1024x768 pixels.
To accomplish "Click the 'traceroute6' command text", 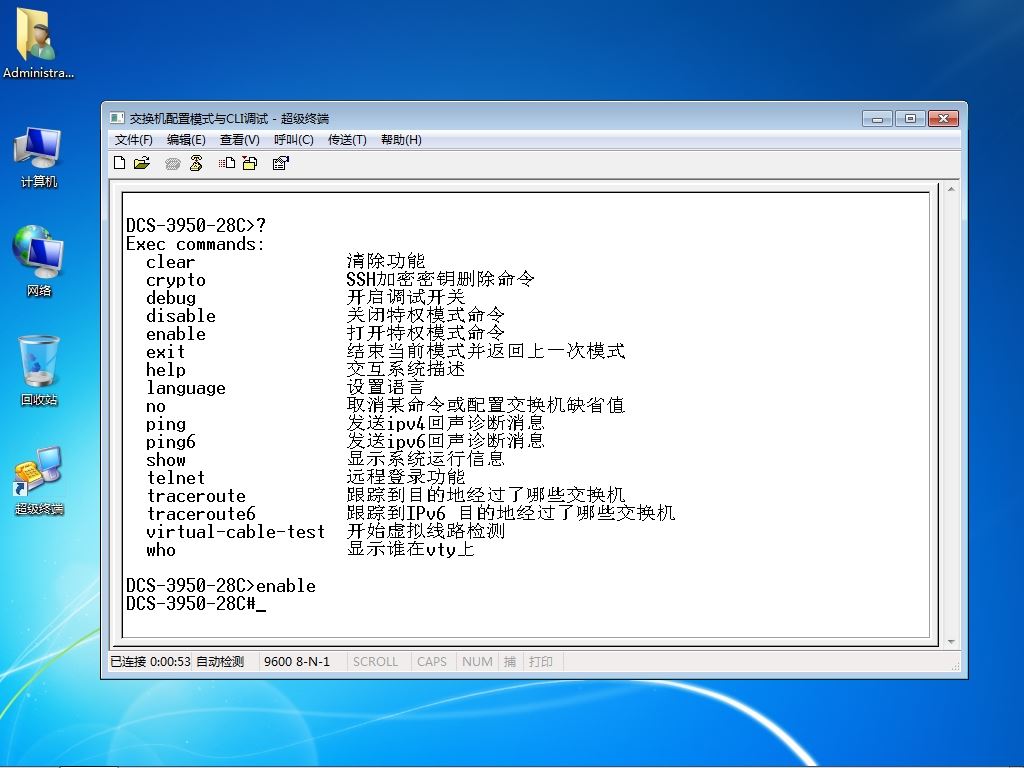I will pyautogui.click(x=201, y=514).
